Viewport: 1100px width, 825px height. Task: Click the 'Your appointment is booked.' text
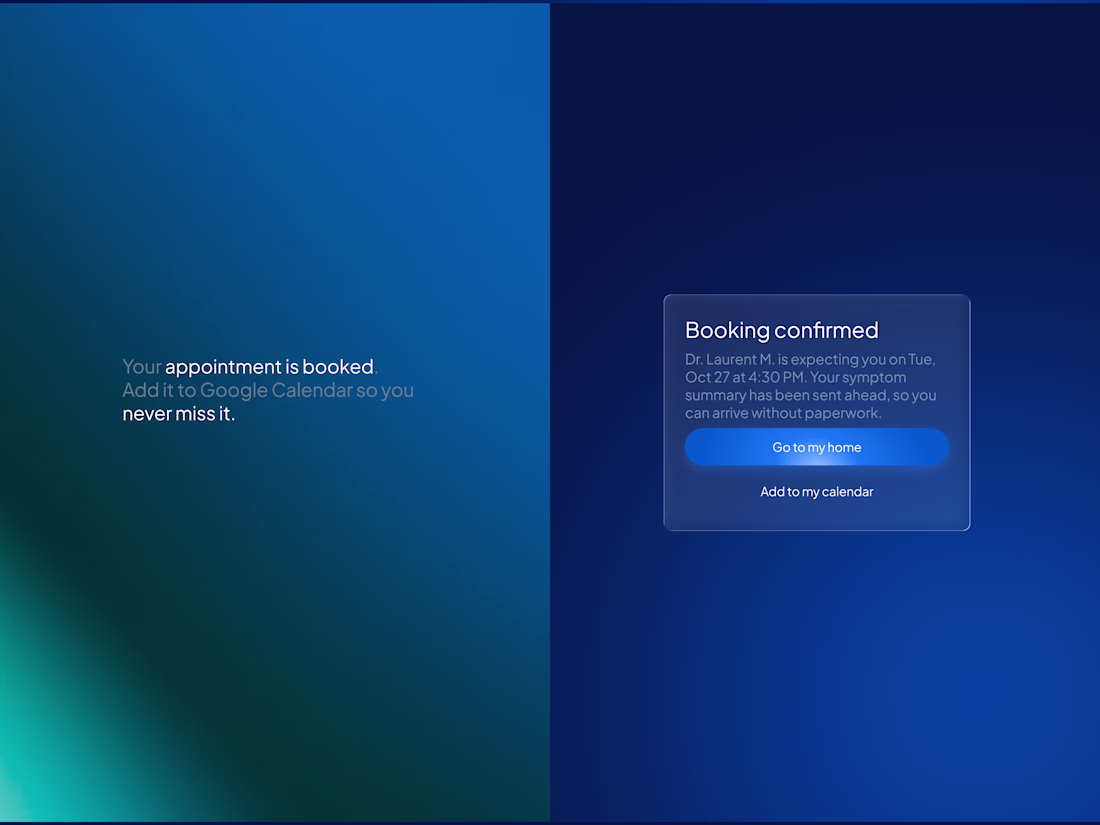(x=250, y=367)
